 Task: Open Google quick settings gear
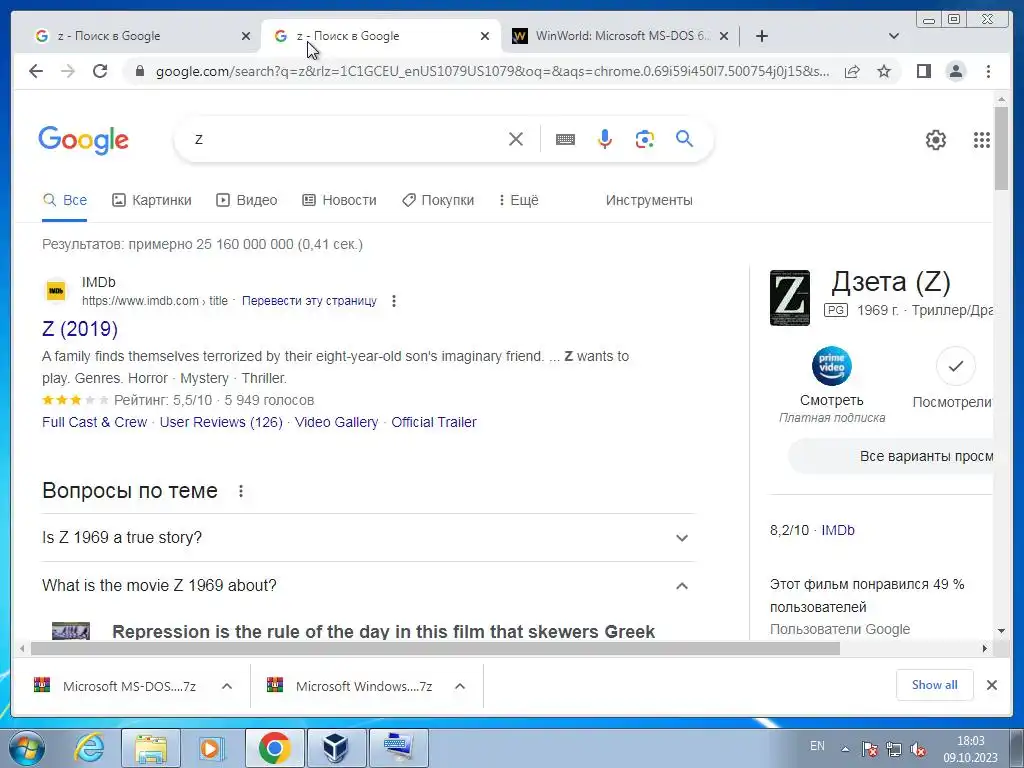coord(936,140)
